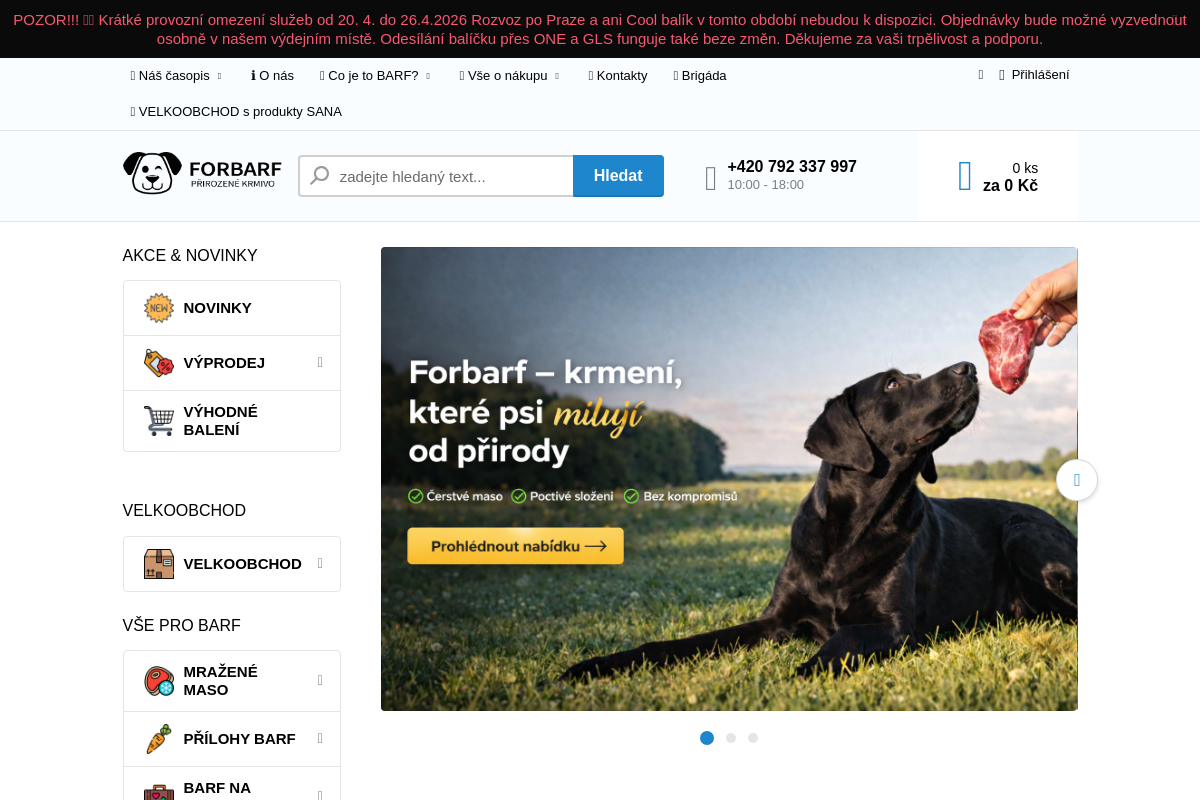Expand the Náš časopis dropdown
This screenshot has width=1200, height=800.
175,75
